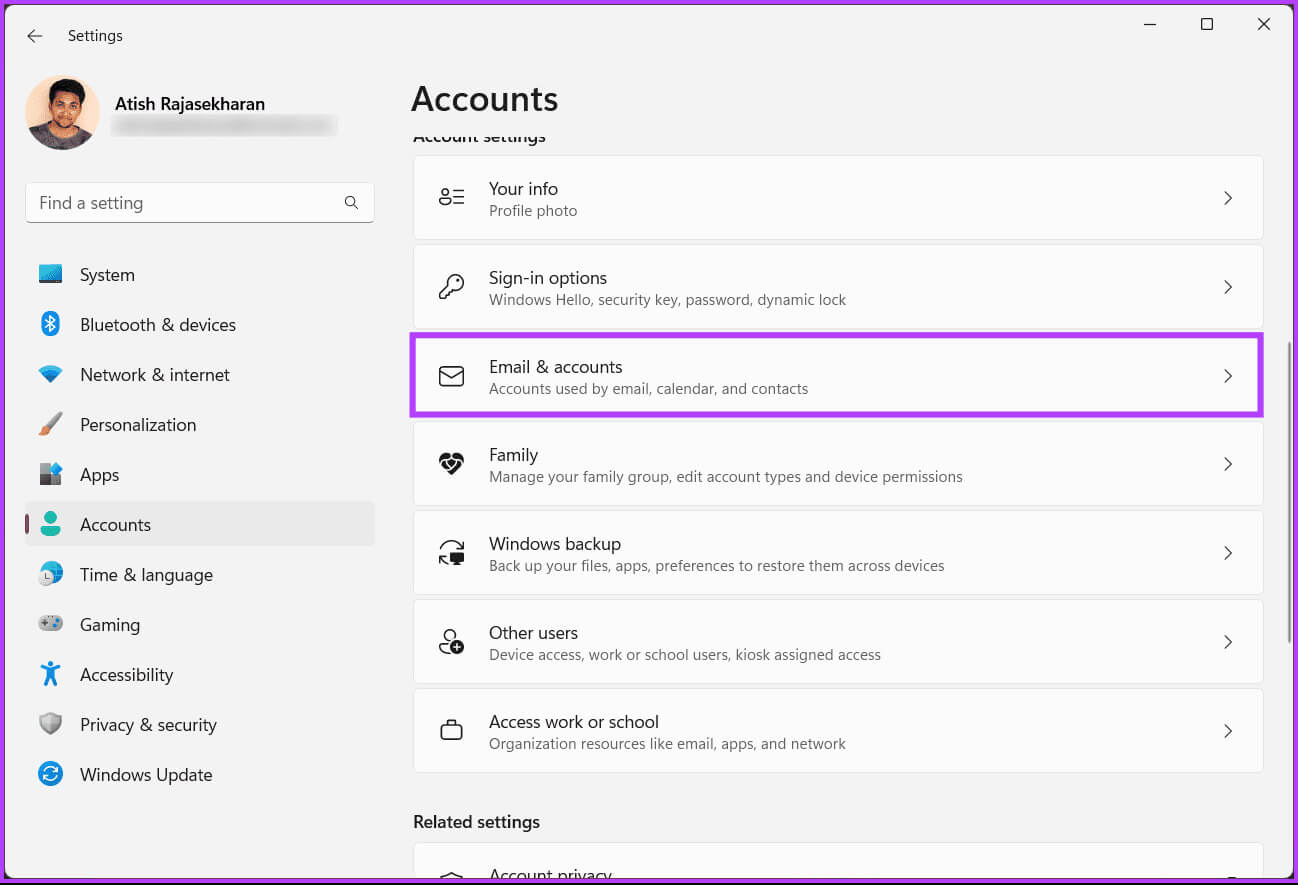Close the Settings window
Screen dimensions: 1298x885
(x=1264, y=25)
